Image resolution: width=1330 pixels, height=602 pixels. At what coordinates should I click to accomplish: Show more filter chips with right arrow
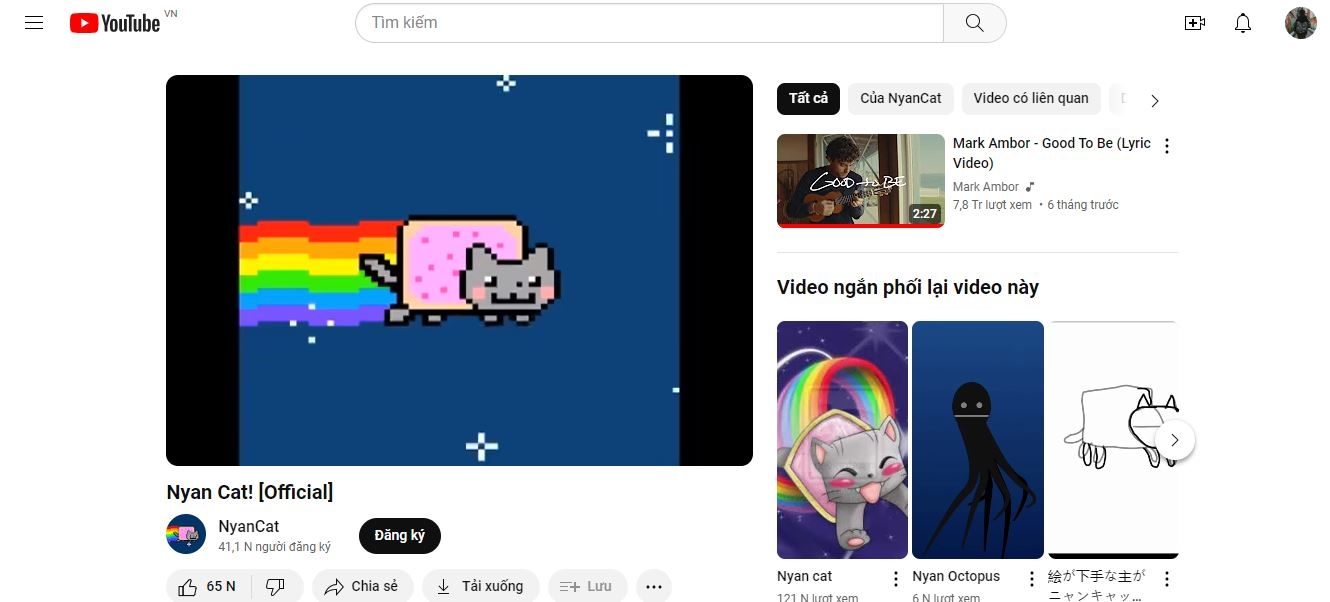(1155, 100)
